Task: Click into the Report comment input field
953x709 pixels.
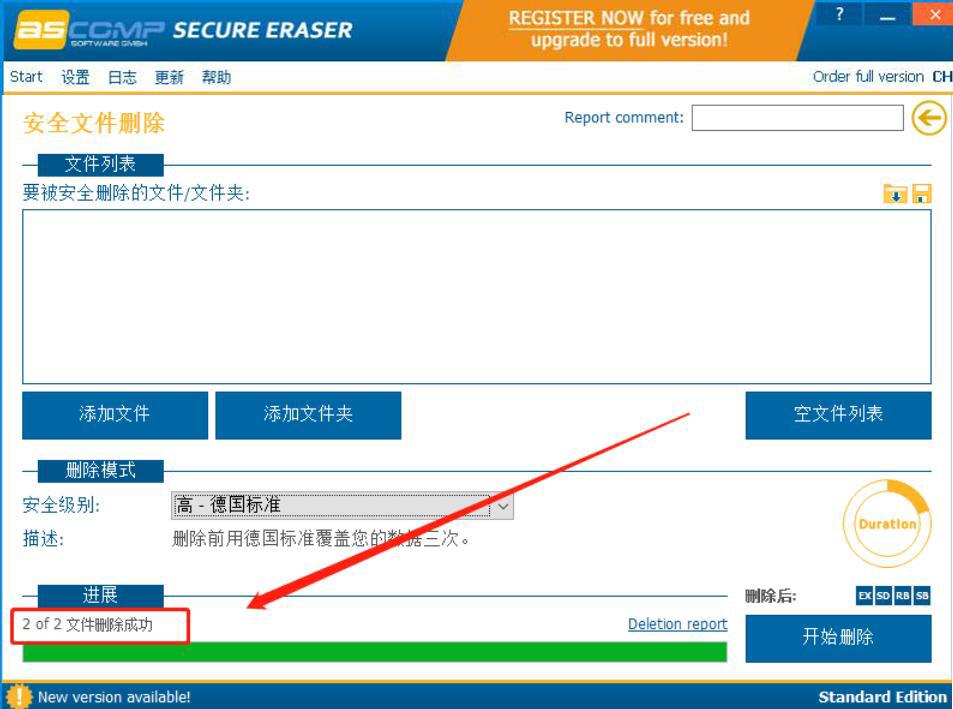Action: coord(797,118)
